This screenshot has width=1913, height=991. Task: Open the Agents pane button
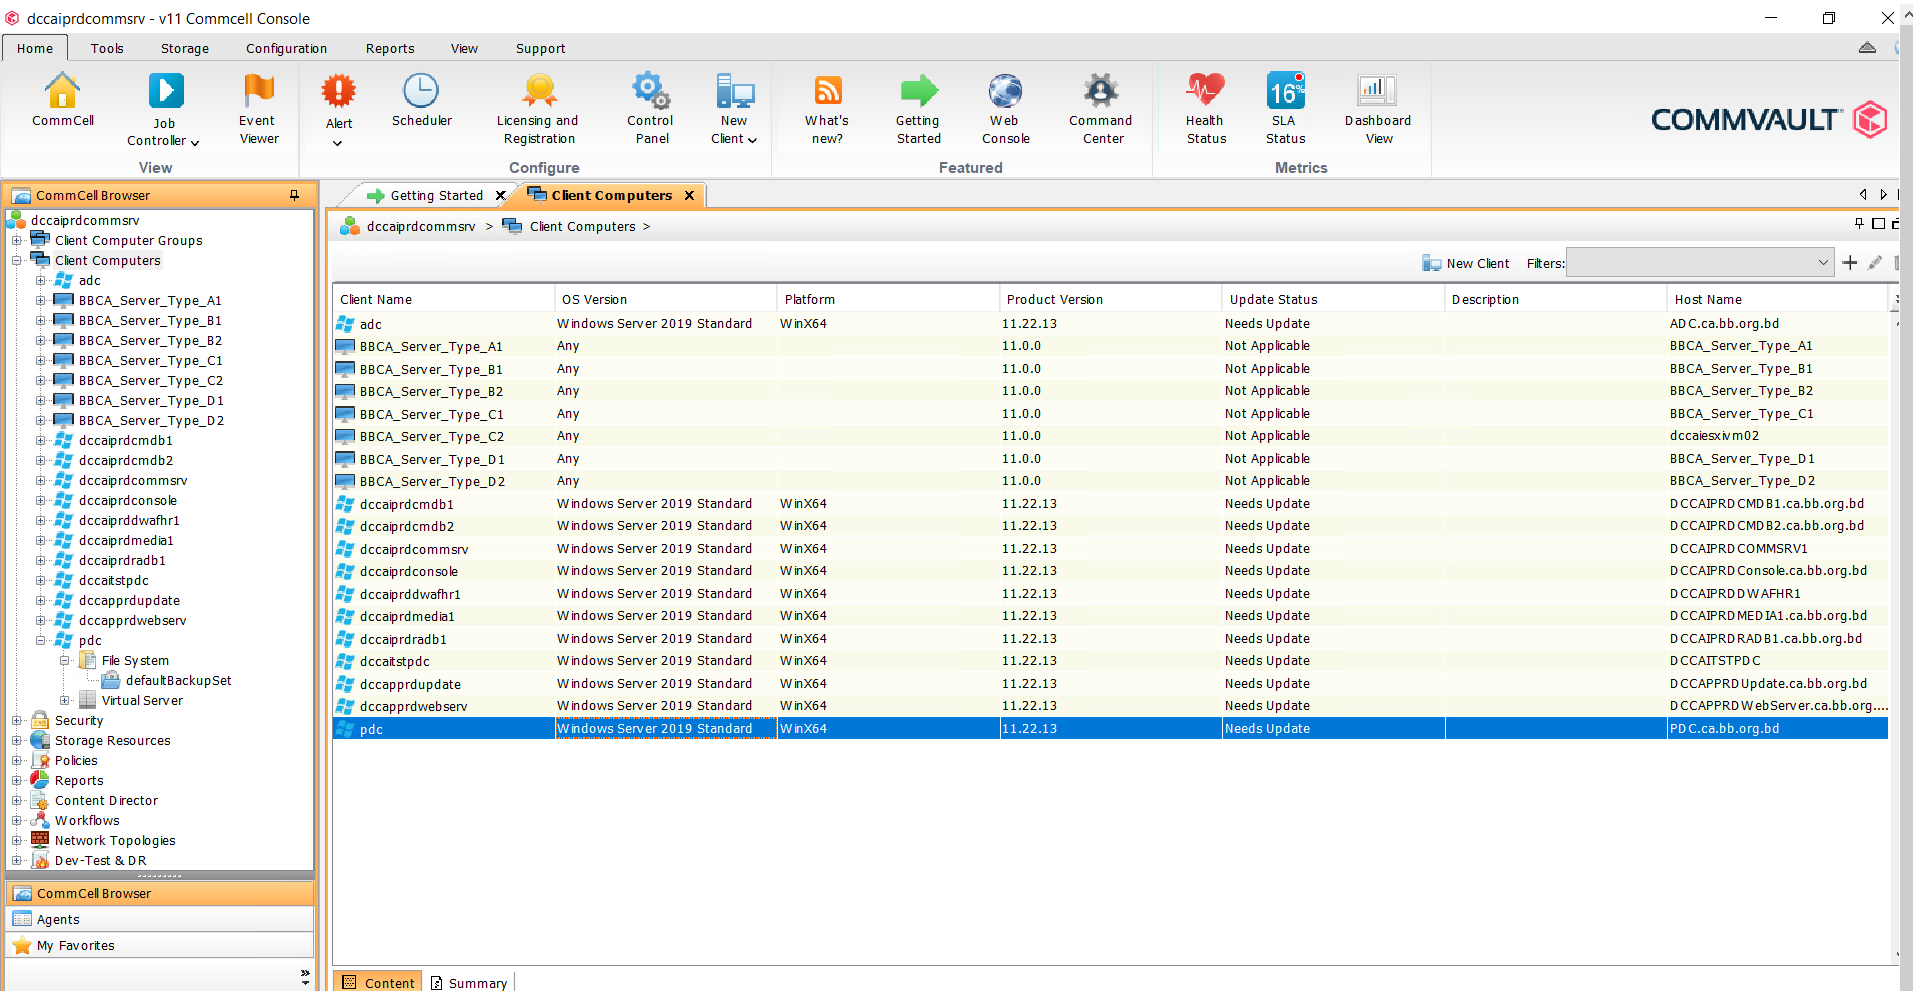tap(160, 919)
